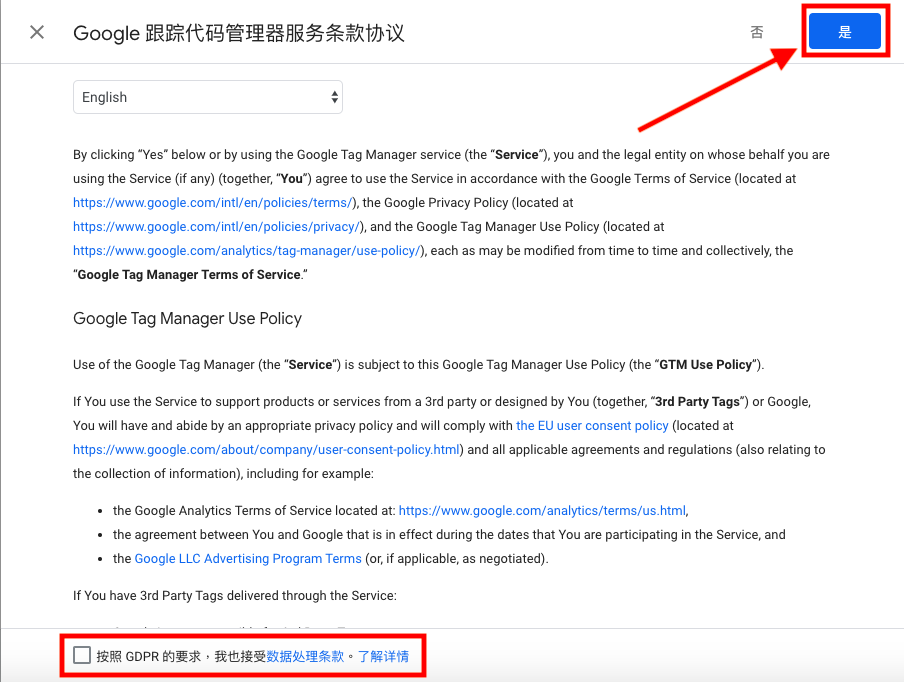
Task: Tick the GDPR acceptance checkbox
Action: pos(82,655)
